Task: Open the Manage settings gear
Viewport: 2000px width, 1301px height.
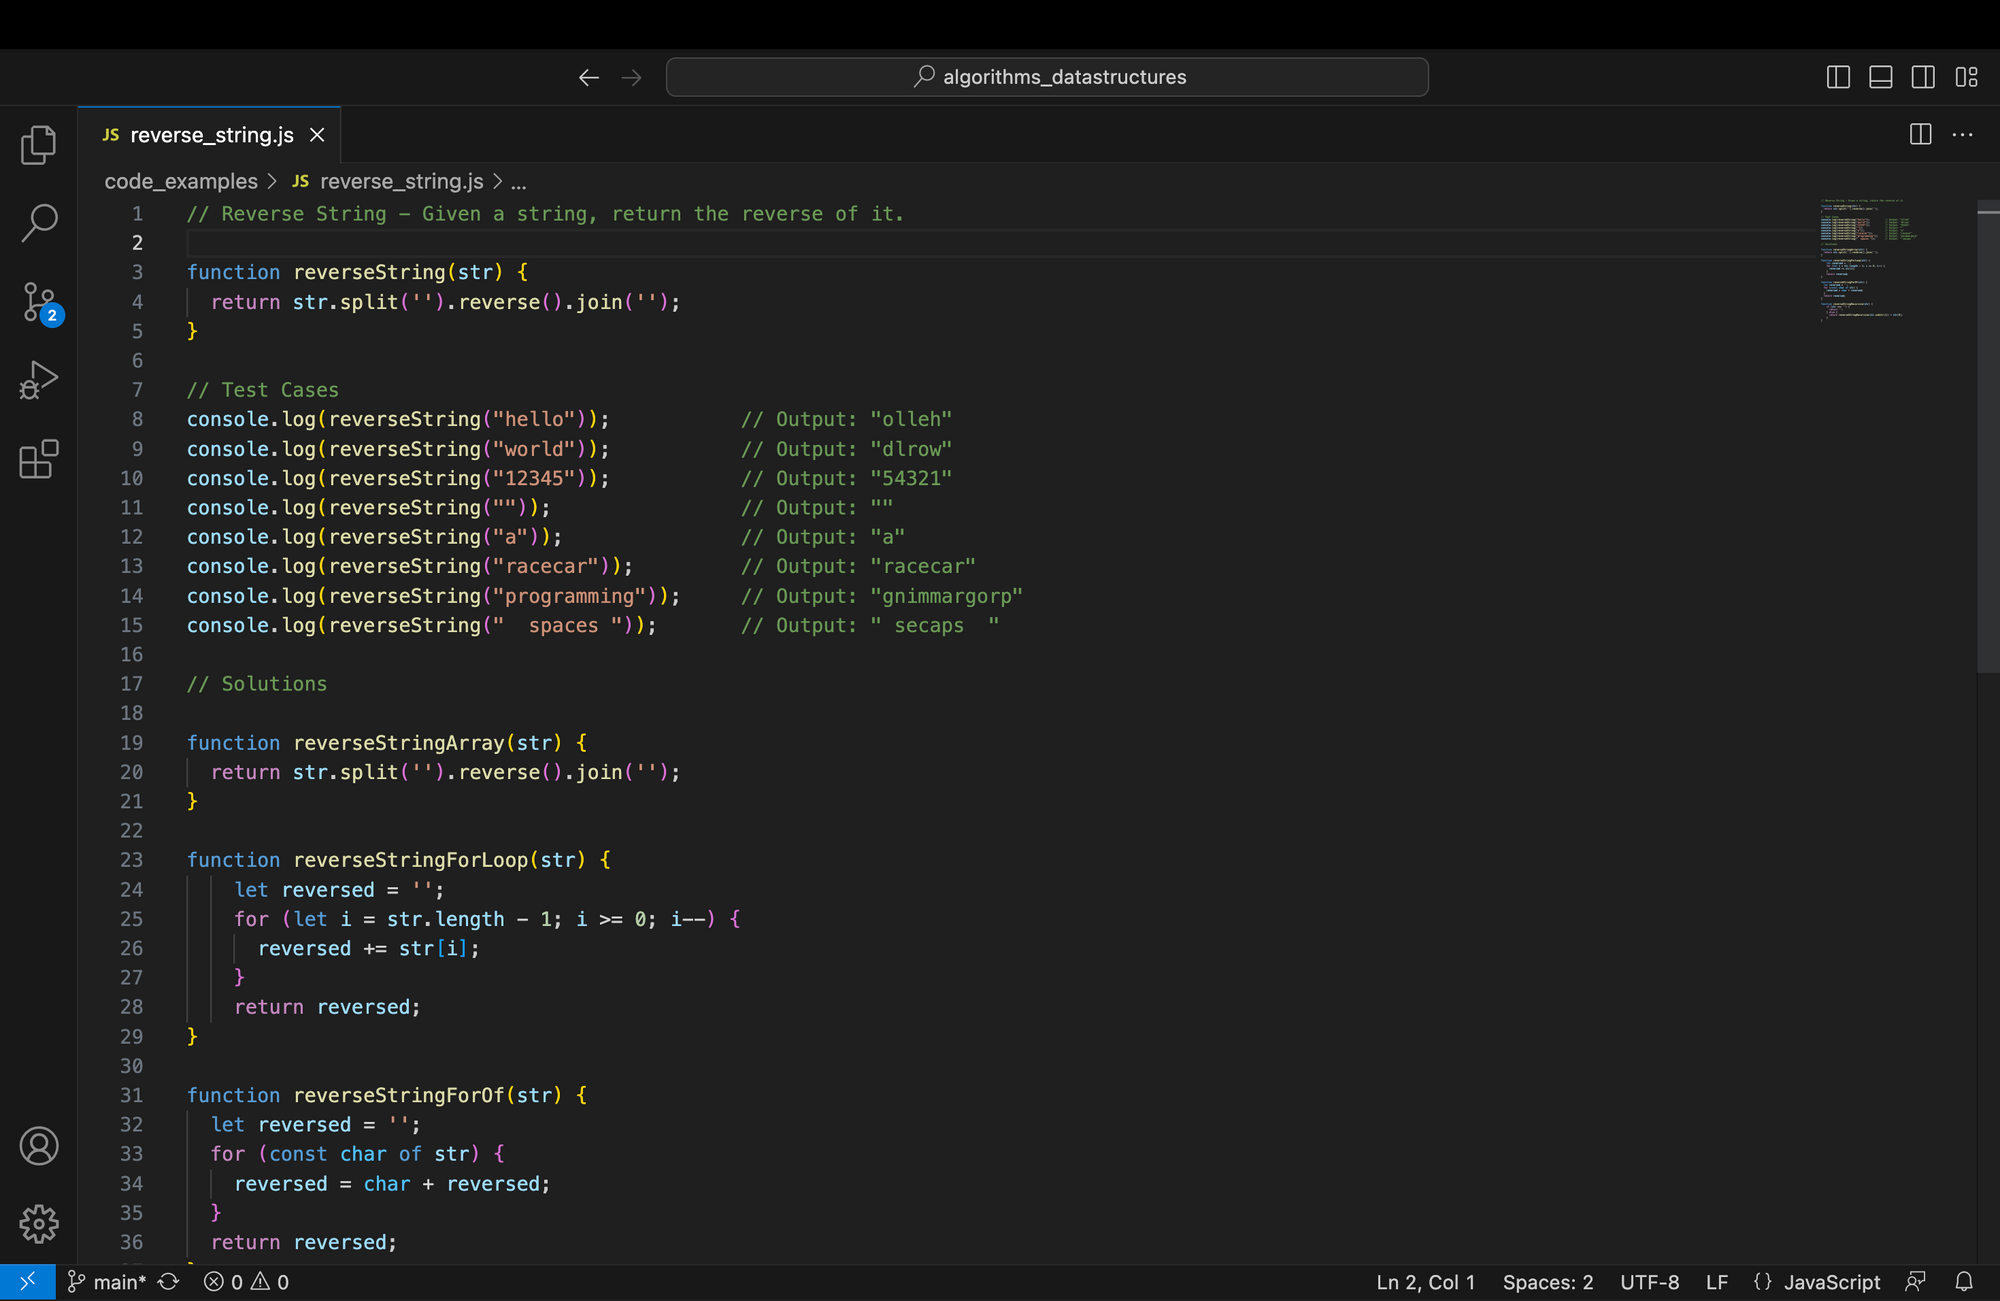Action: 38,1224
